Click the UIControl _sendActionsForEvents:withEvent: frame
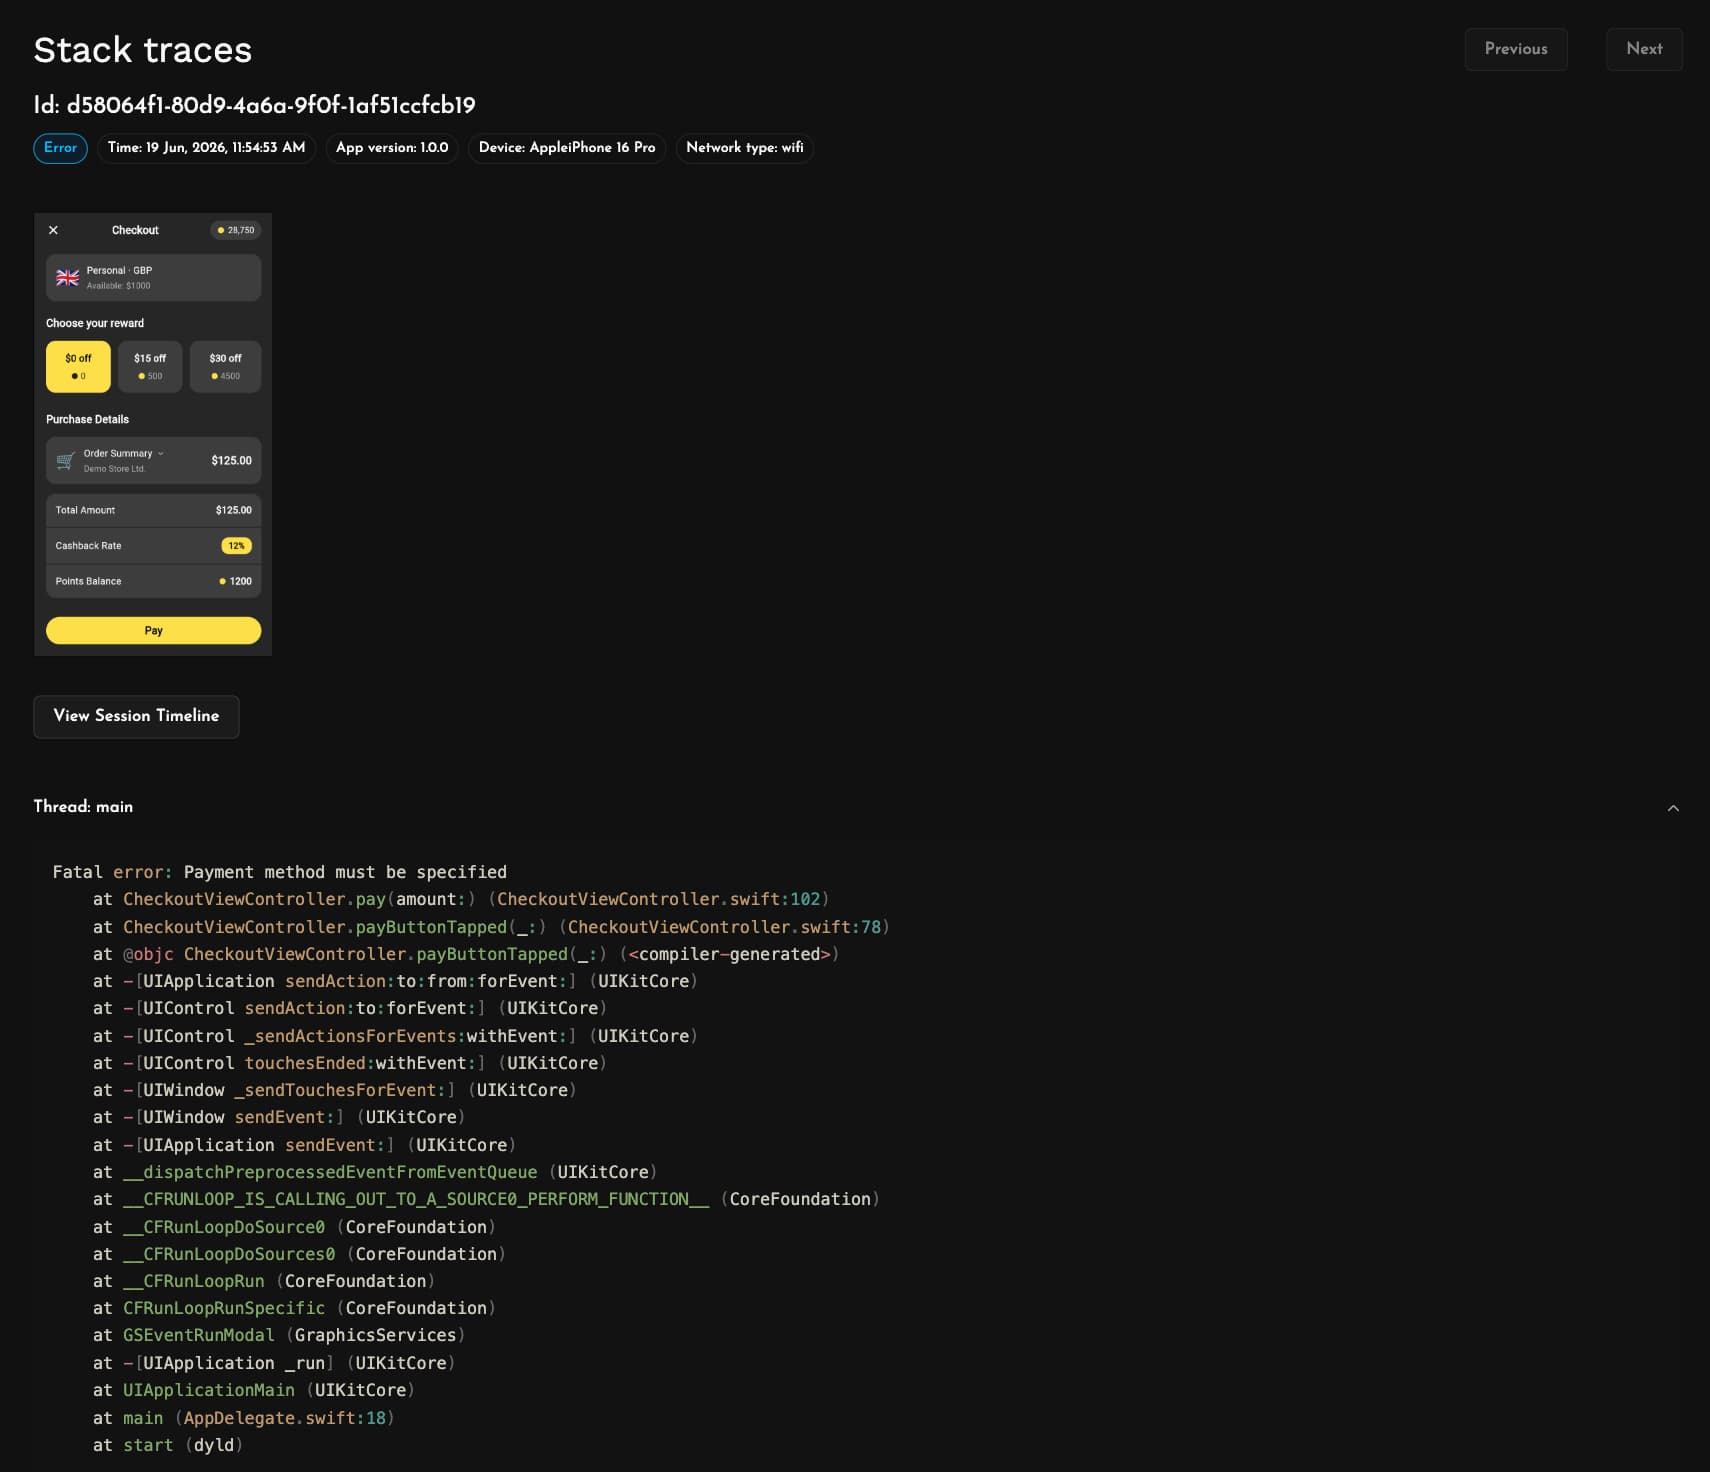Image resolution: width=1710 pixels, height=1472 pixels. click(x=395, y=1036)
